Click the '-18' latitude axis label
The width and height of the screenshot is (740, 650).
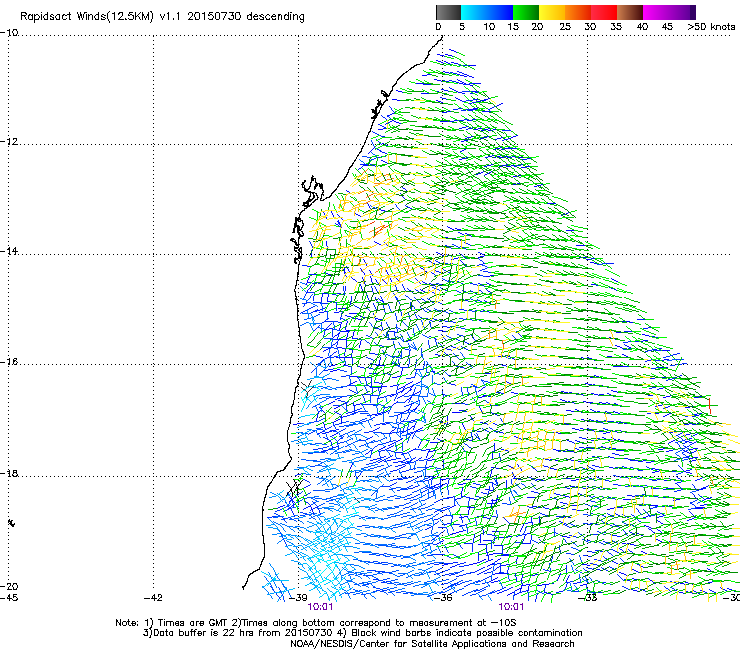(x=9, y=473)
